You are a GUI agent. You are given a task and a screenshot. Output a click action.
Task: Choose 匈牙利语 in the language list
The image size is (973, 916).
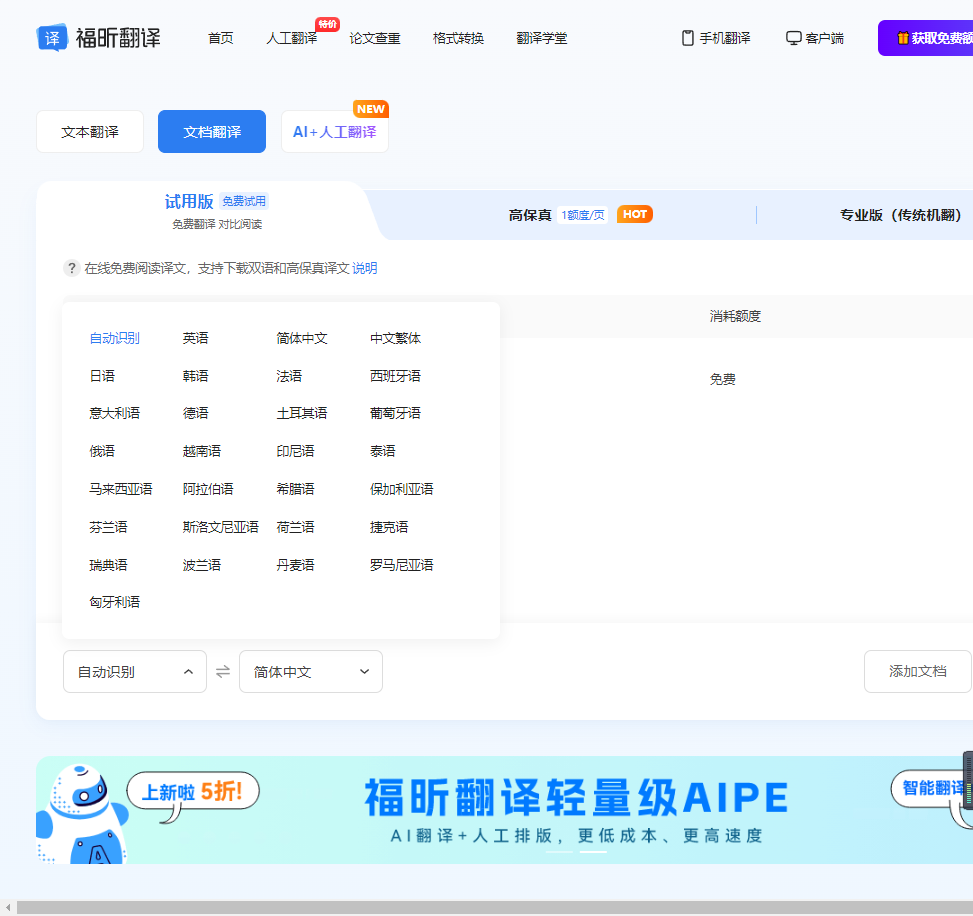click(115, 602)
